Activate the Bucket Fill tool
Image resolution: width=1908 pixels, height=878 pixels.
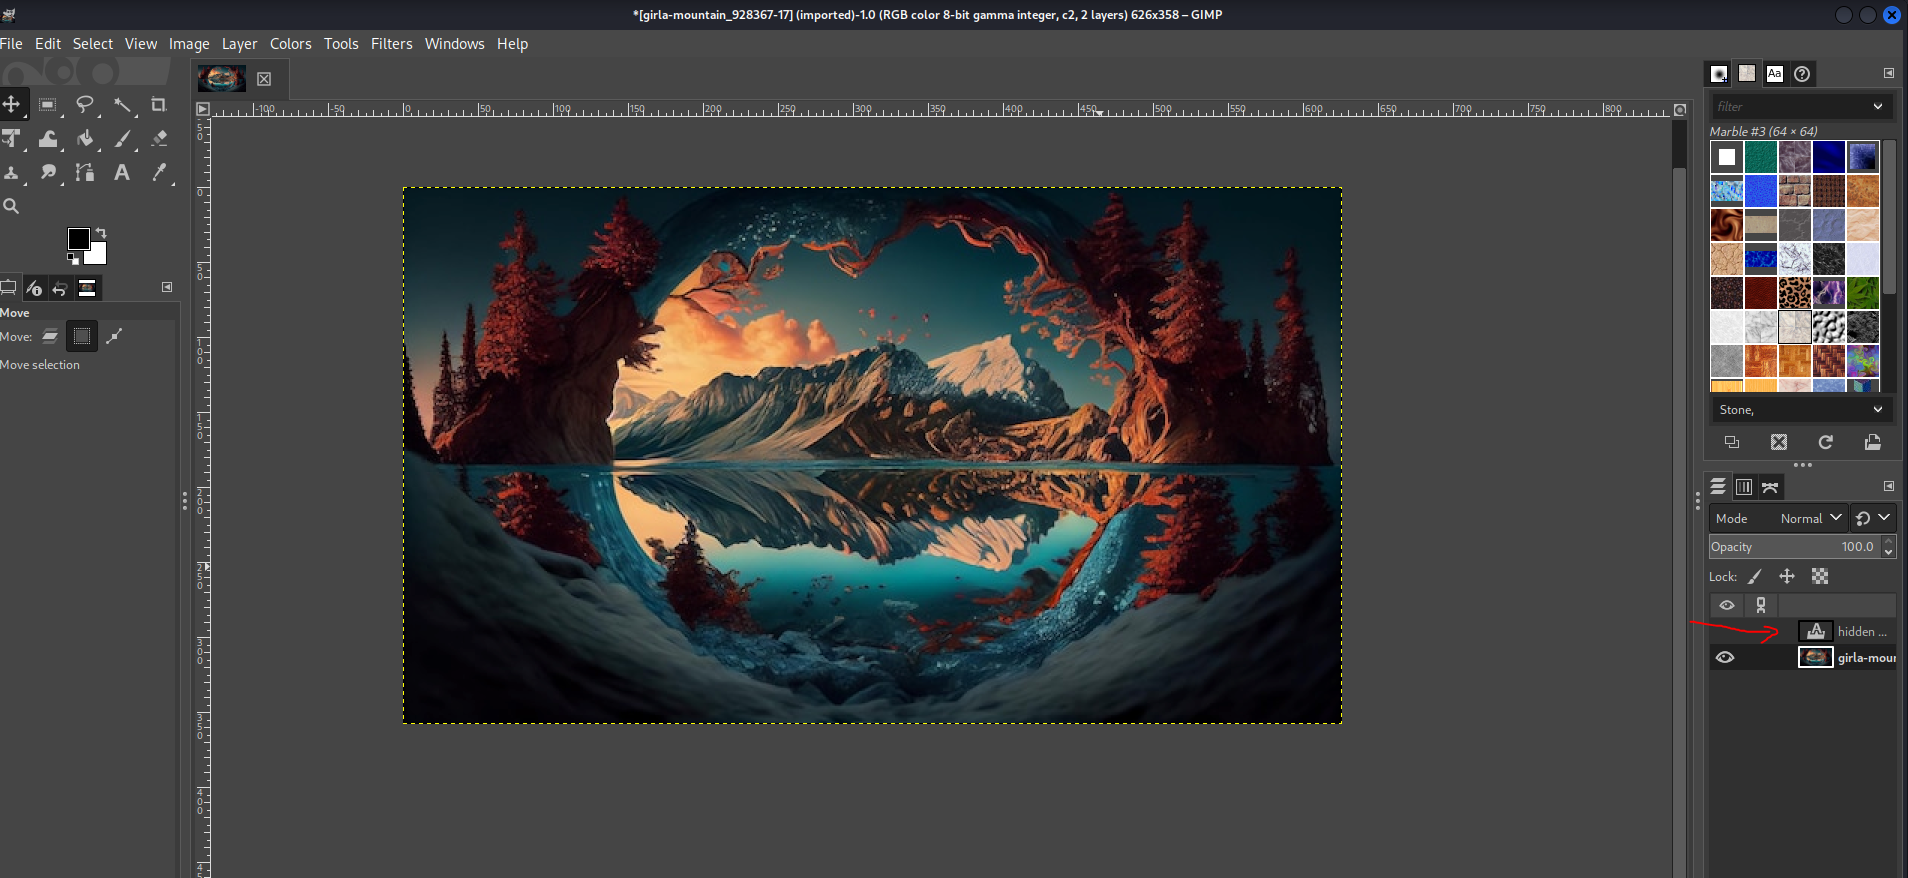pyautogui.click(x=85, y=139)
